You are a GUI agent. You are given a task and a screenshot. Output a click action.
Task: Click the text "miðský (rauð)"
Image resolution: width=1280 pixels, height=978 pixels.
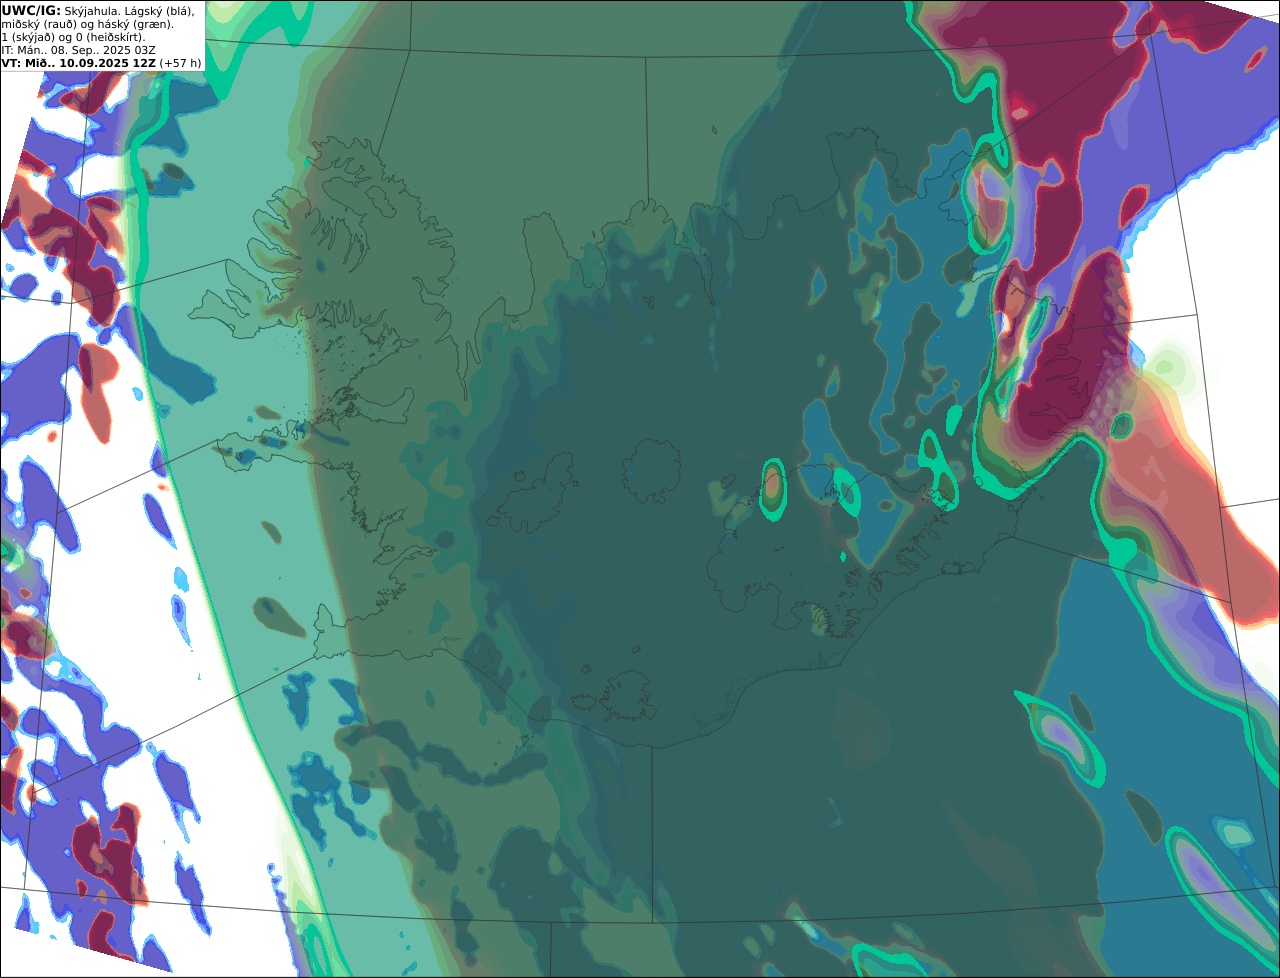pos(39,25)
